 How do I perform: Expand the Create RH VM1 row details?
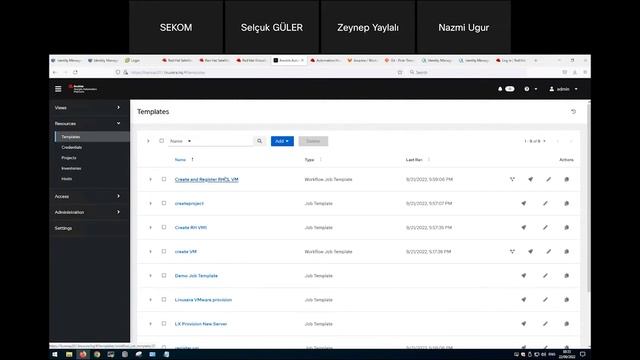coord(150,227)
